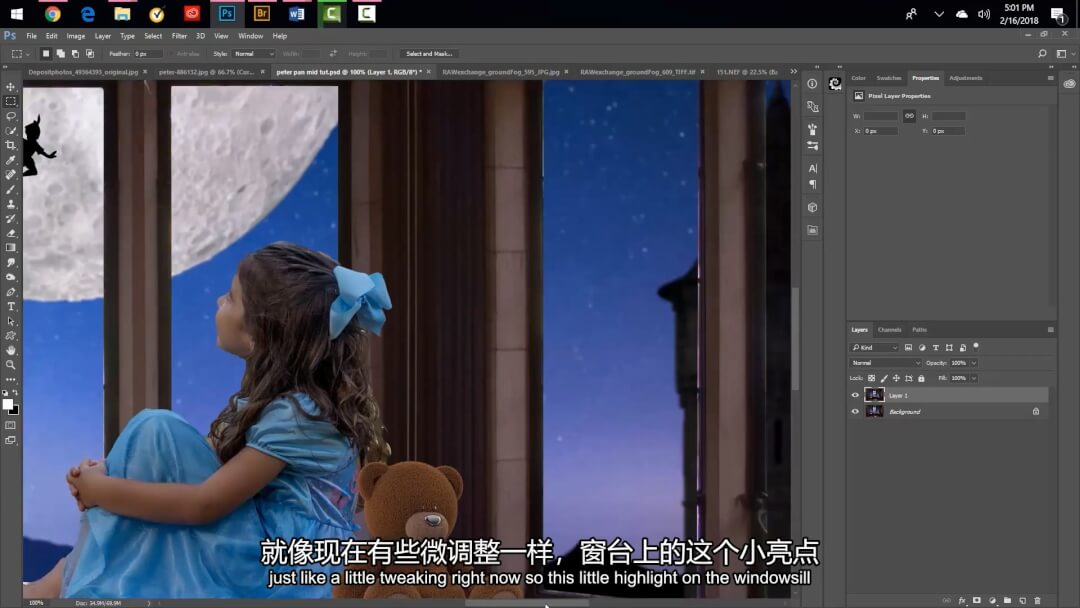Select the Move tool

(x=11, y=87)
